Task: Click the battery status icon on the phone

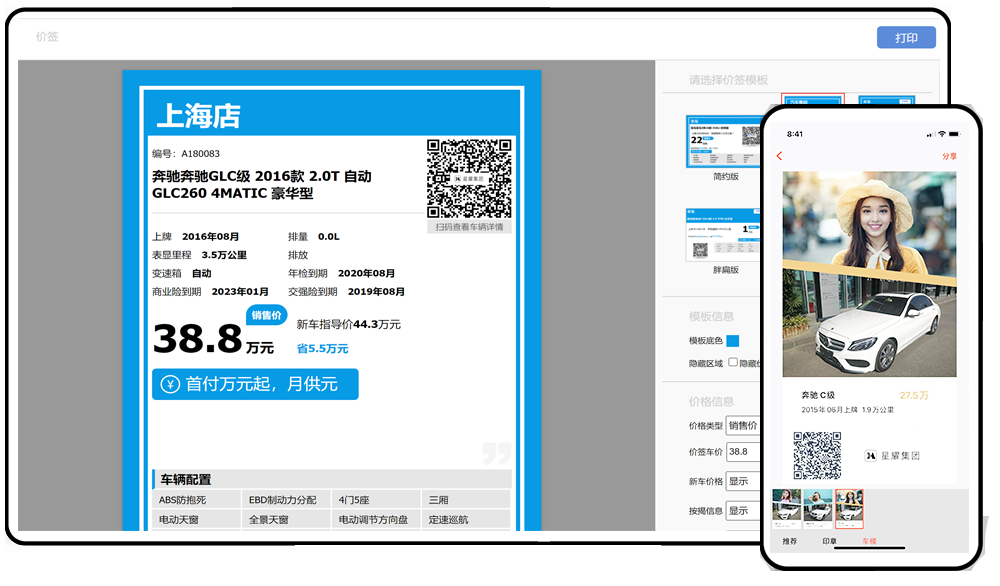Action: (x=954, y=135)
